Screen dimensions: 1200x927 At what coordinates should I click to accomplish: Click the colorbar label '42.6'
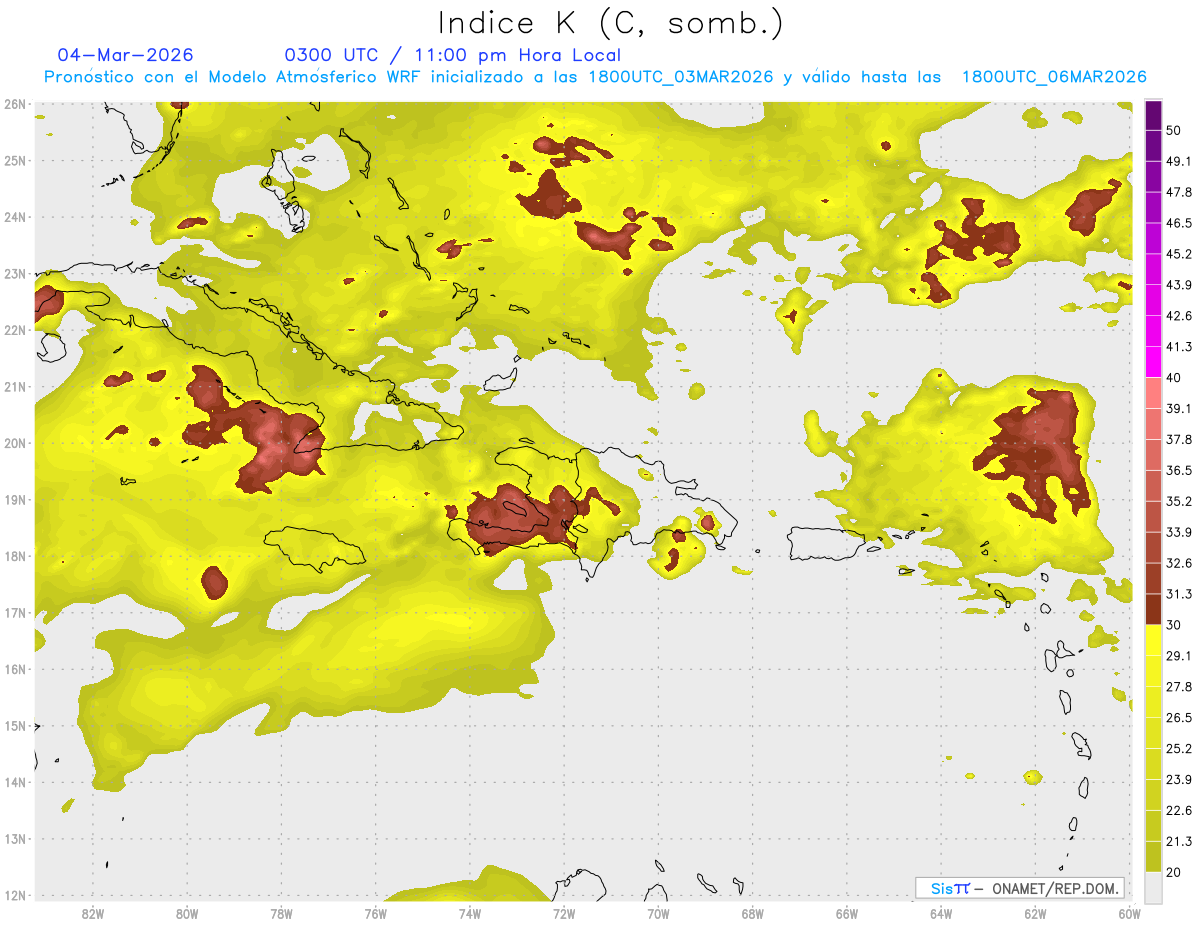1179,316
